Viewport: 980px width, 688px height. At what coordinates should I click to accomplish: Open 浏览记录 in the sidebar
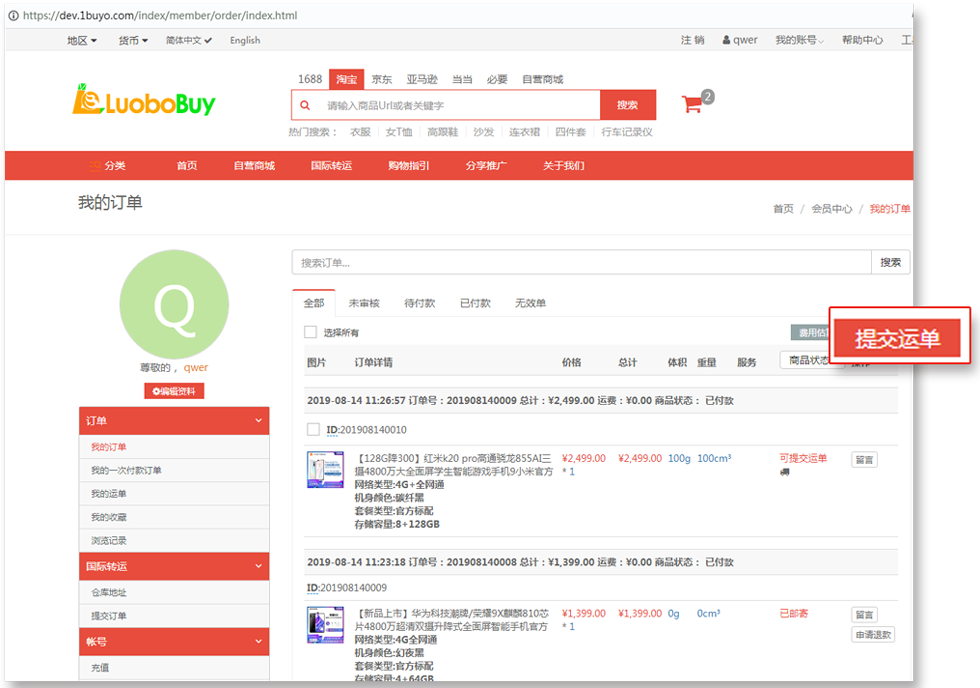[x=109, y=541]
